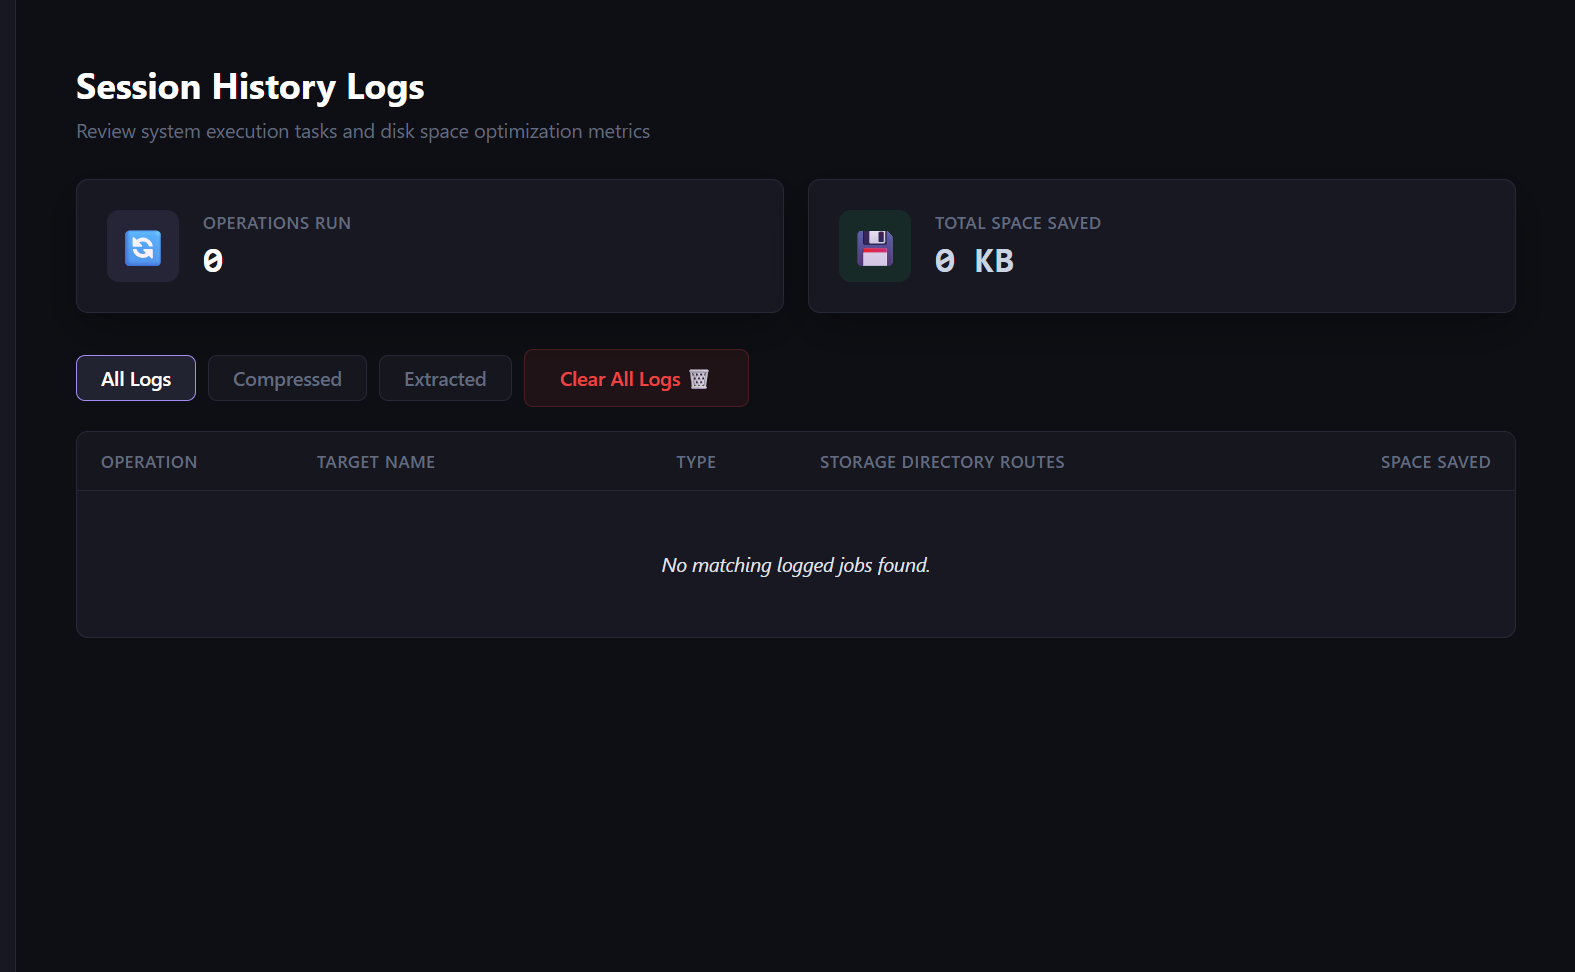Click the STORAGE DIRECTORY ROUTES column header
Image resolution: width=1575 pixels, height=972 pixels.
coord(942,462)
